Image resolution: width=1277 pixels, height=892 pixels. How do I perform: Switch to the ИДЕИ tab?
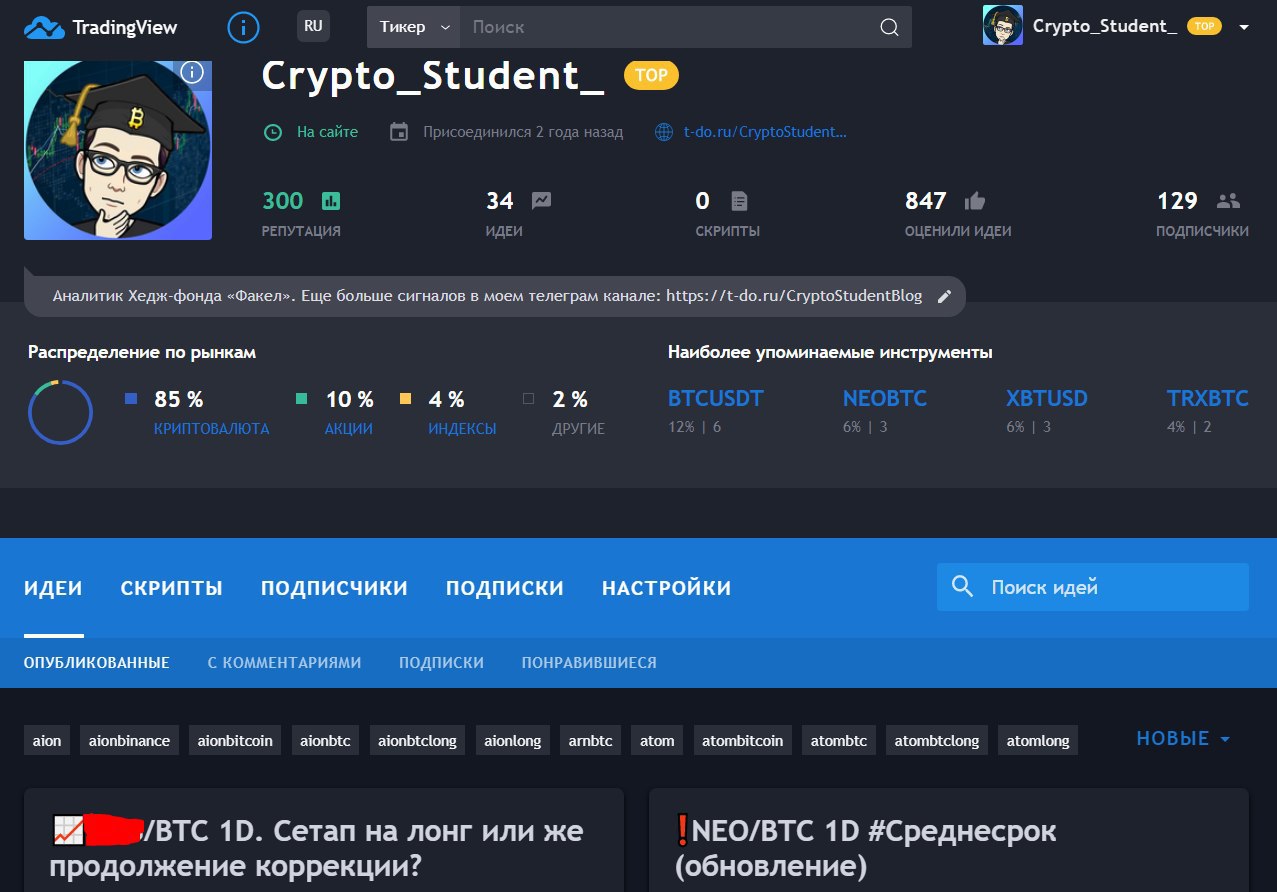click(x=53, y=588)
